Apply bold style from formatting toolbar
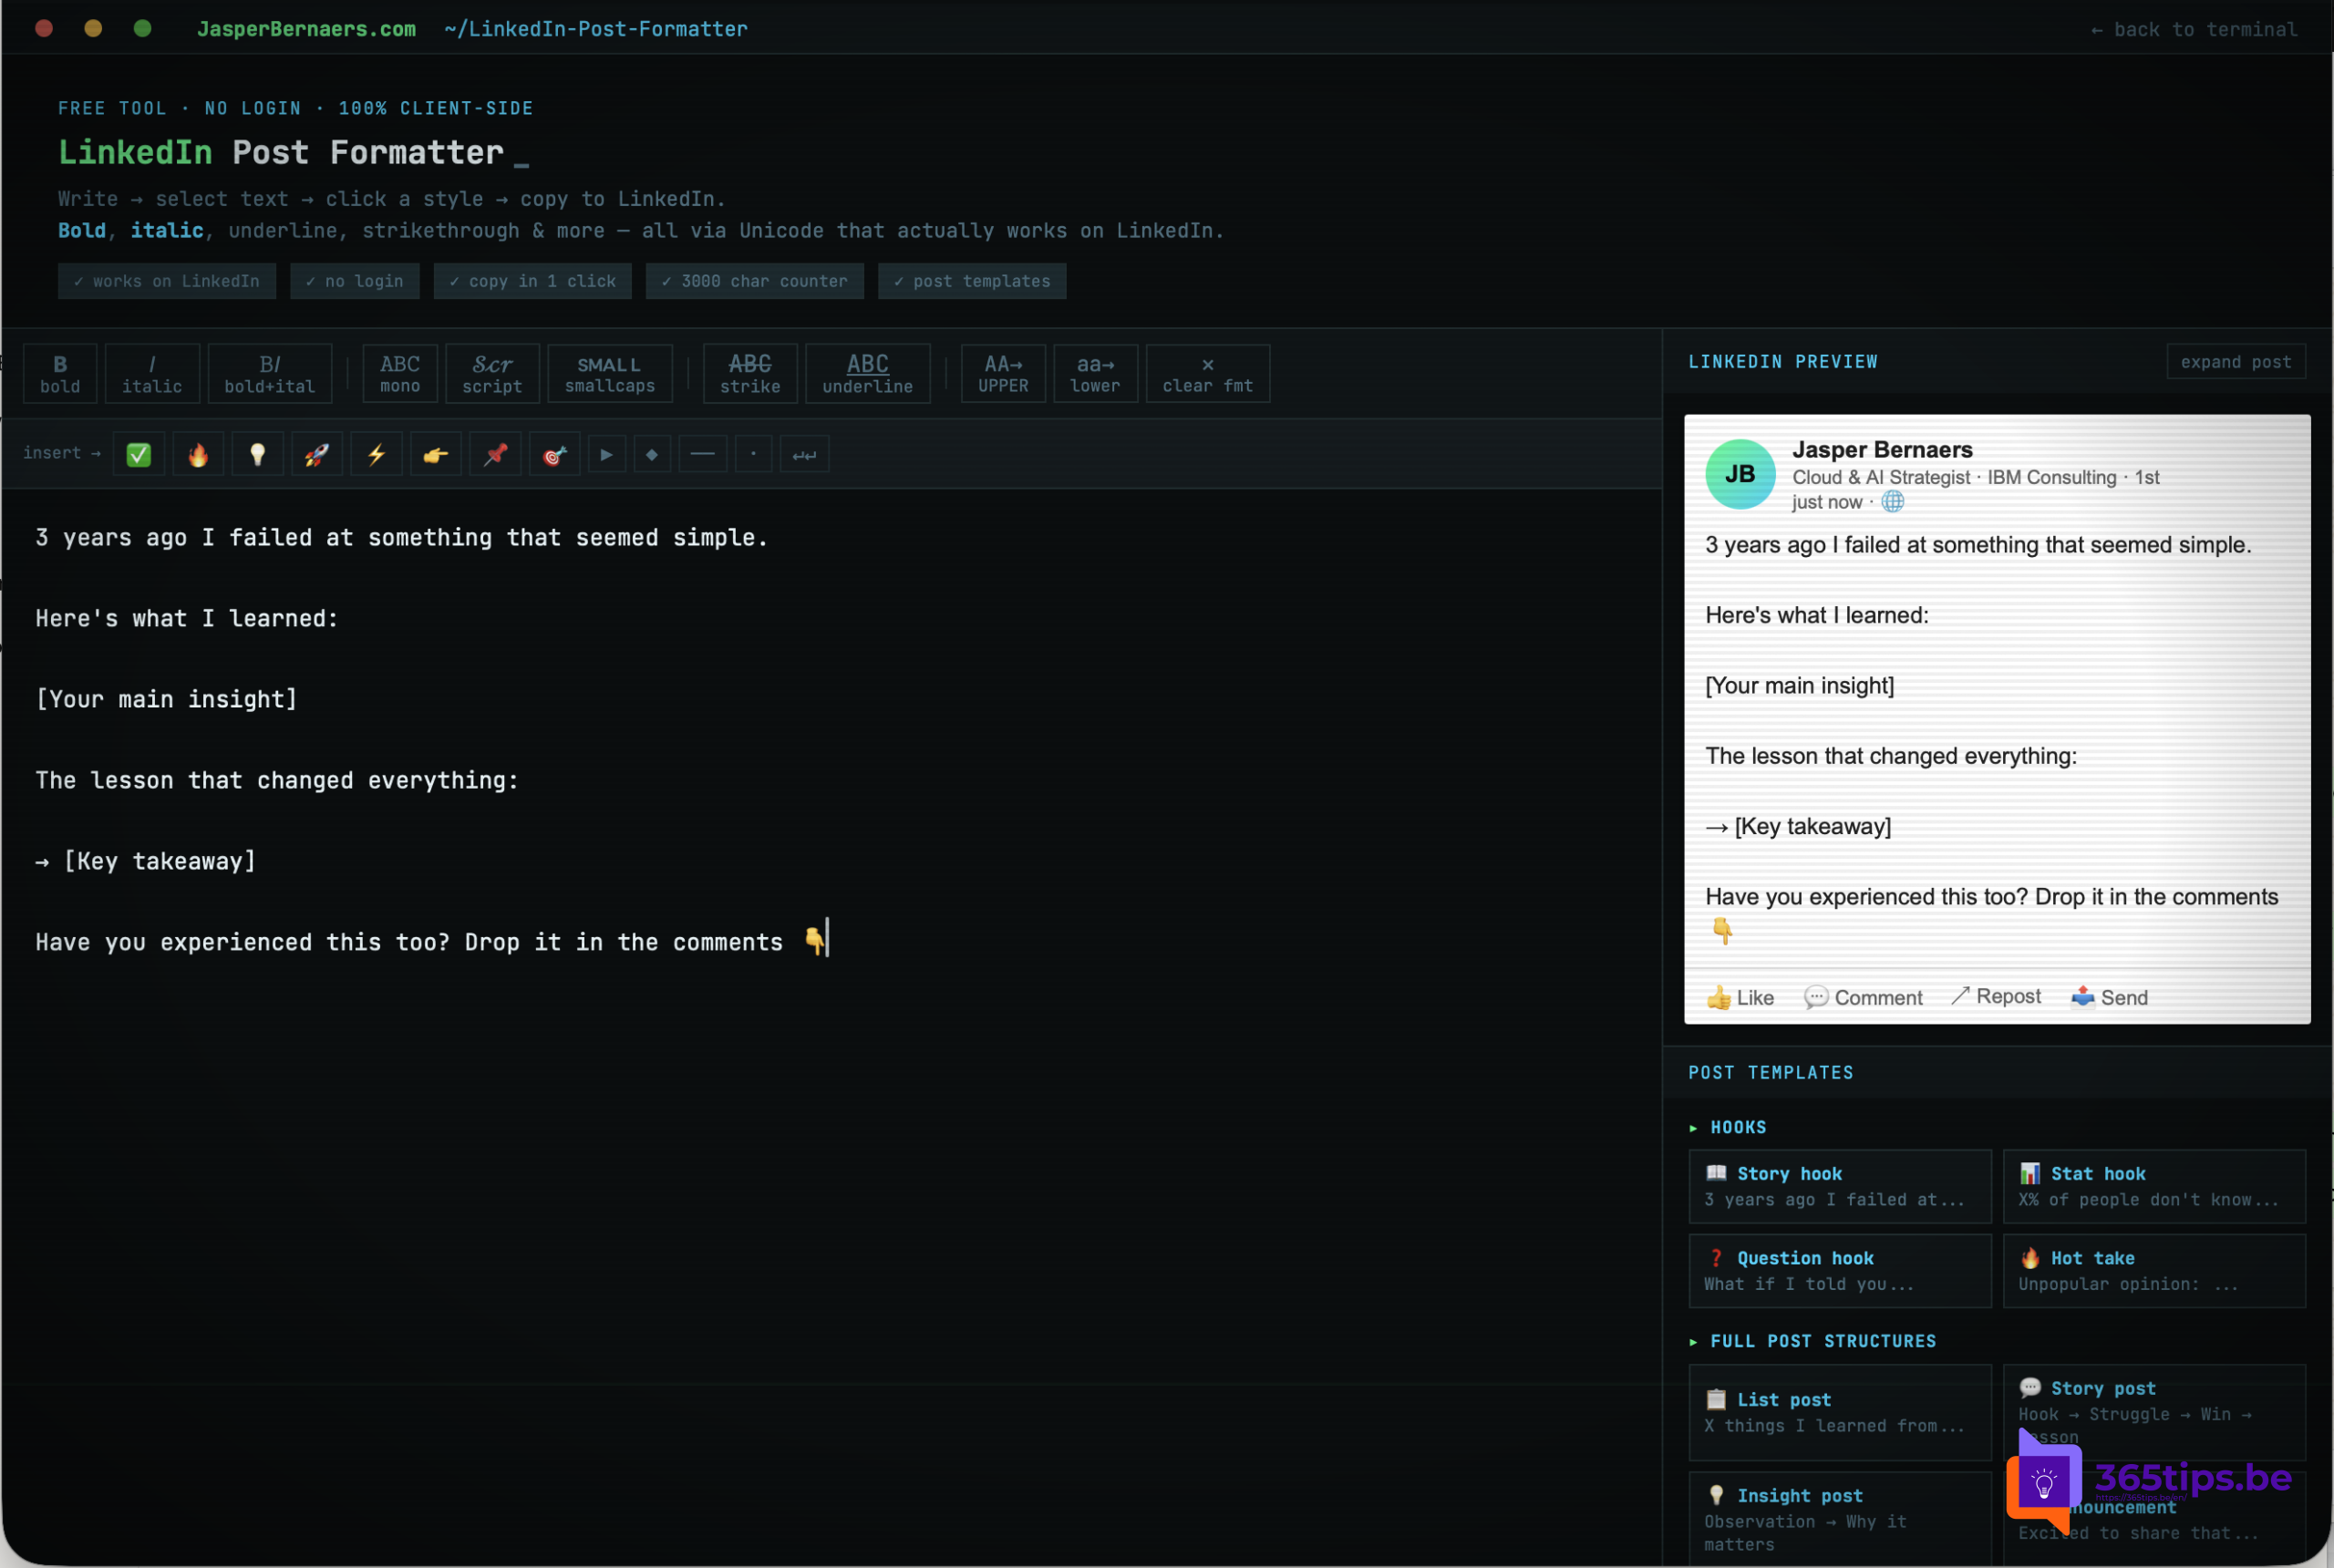Image resolution: width=2334 pixels, height=1568 pixels. pos(60,374)
